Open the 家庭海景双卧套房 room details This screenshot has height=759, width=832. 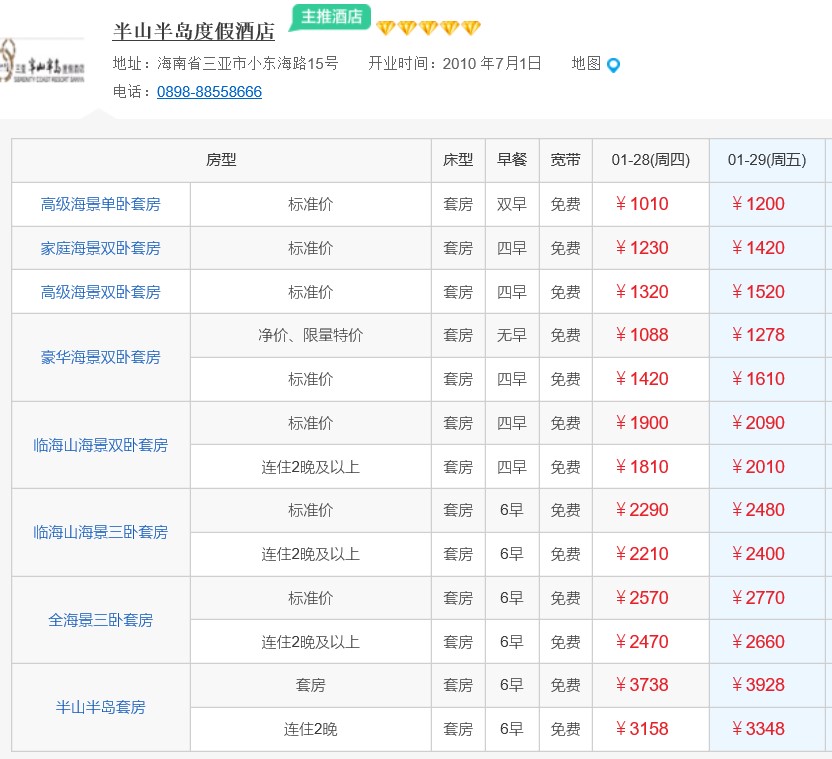tap(100, 248)
